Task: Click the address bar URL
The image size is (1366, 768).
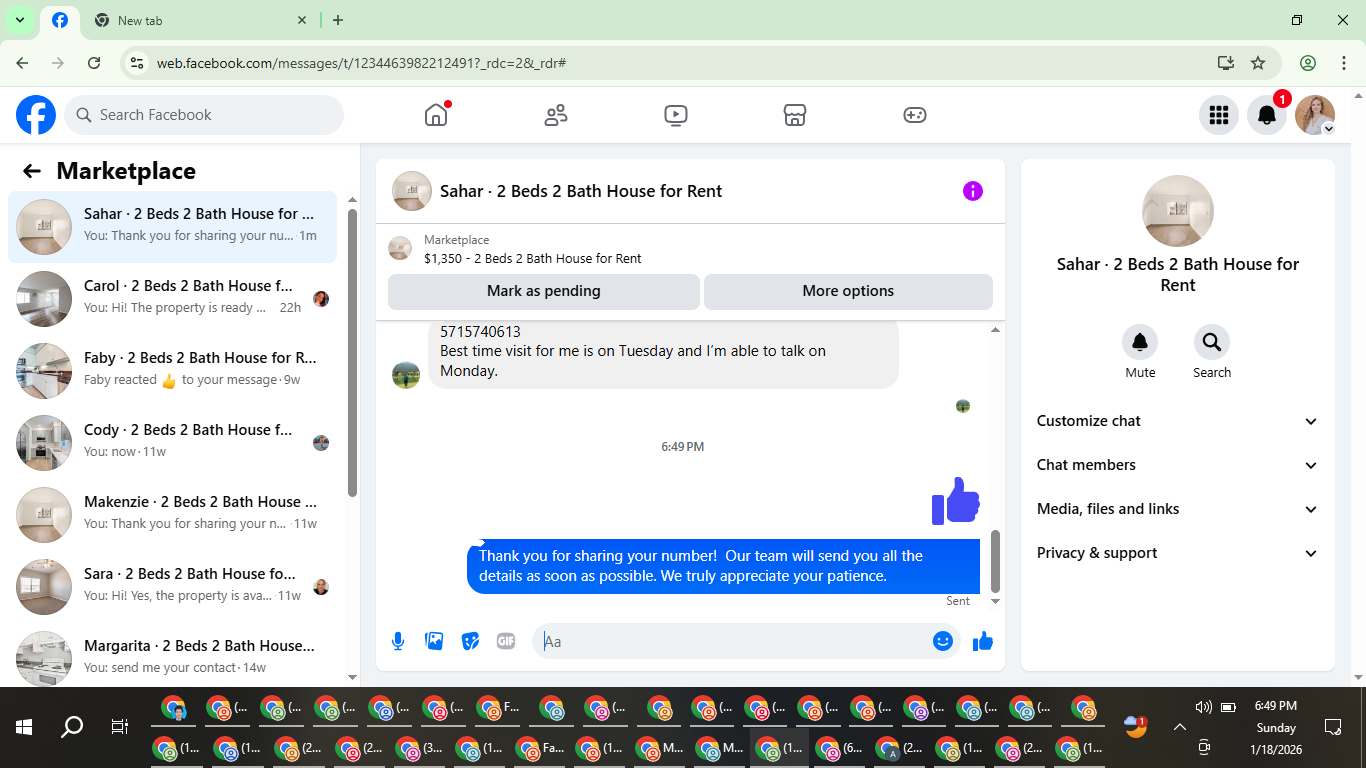Action: (362, 63)
